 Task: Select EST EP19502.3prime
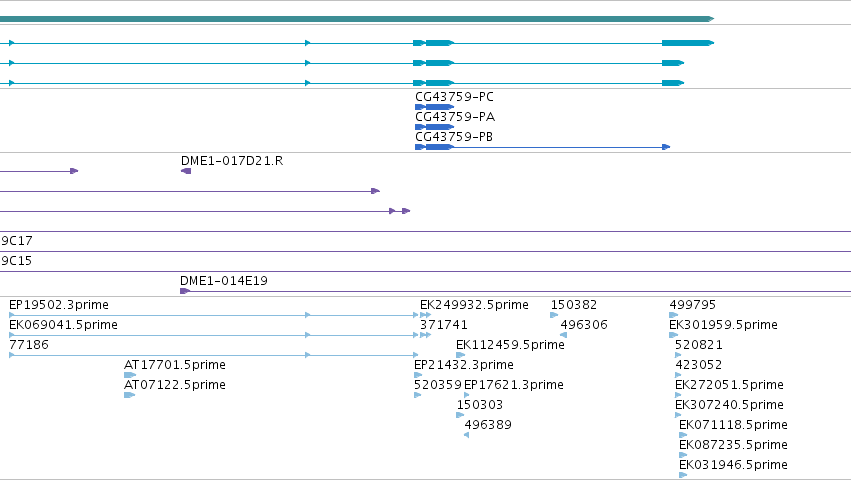59,305
